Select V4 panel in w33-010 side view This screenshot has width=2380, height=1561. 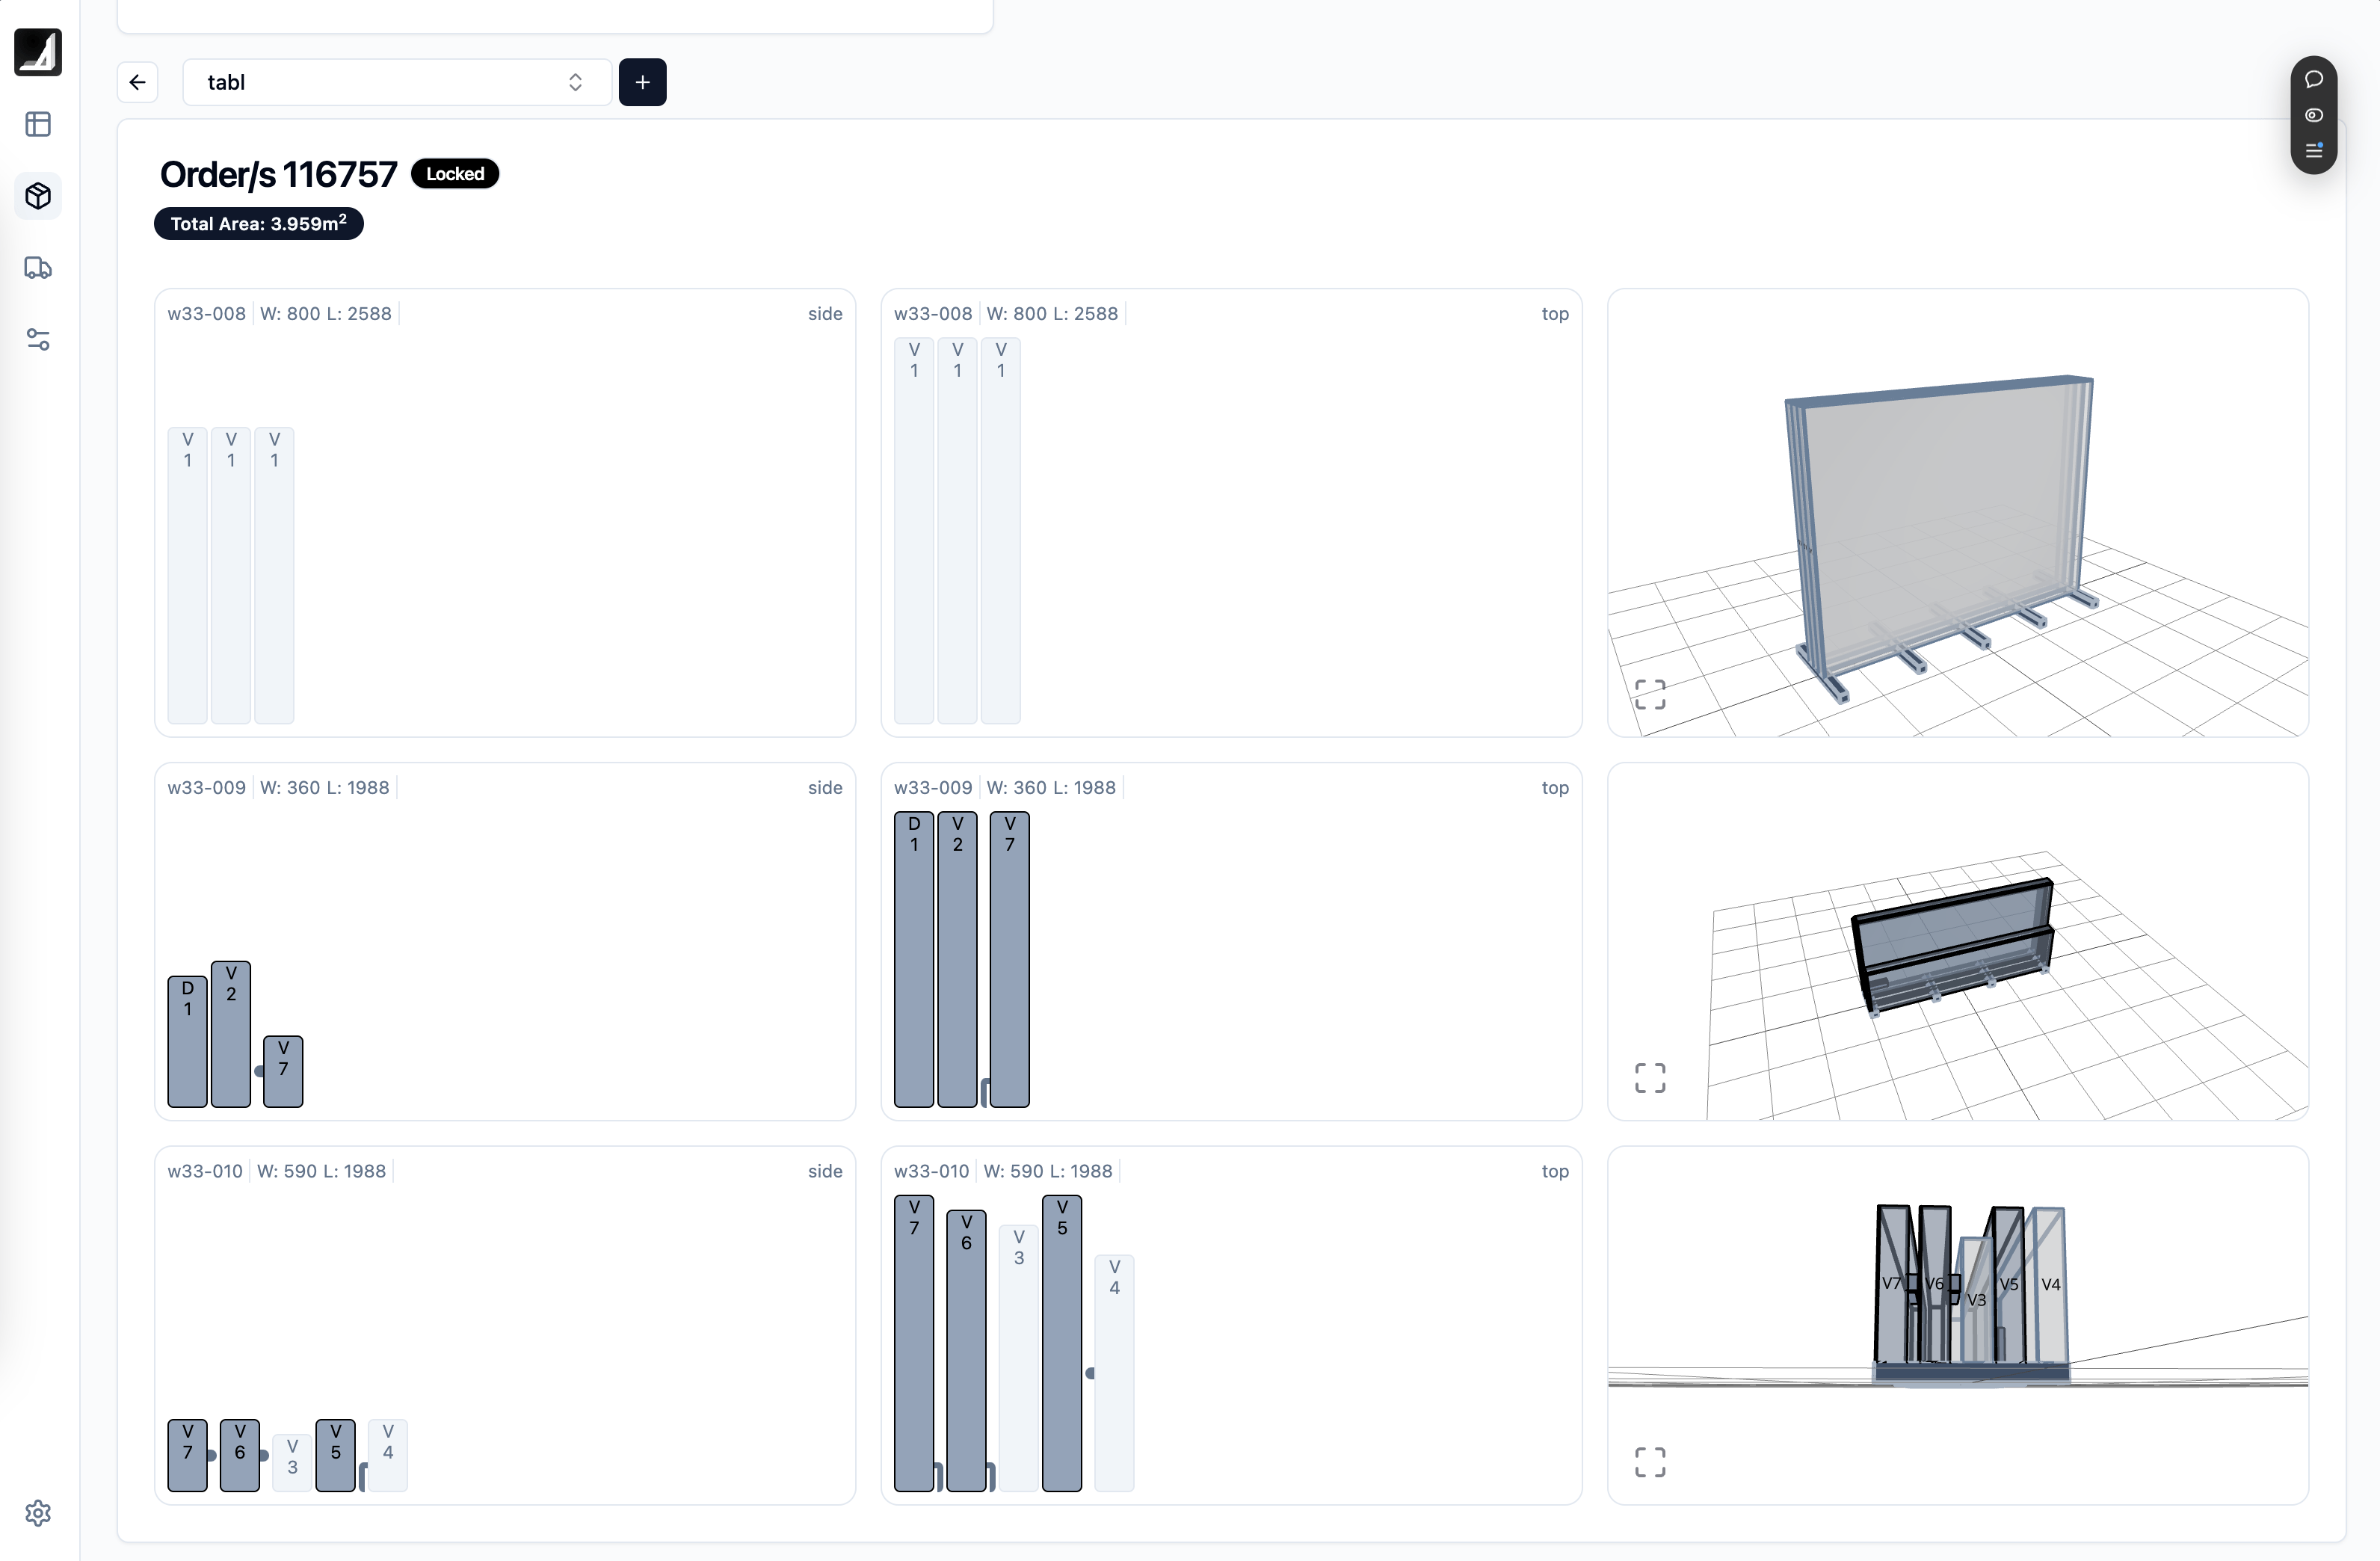tap(388, 1456)
